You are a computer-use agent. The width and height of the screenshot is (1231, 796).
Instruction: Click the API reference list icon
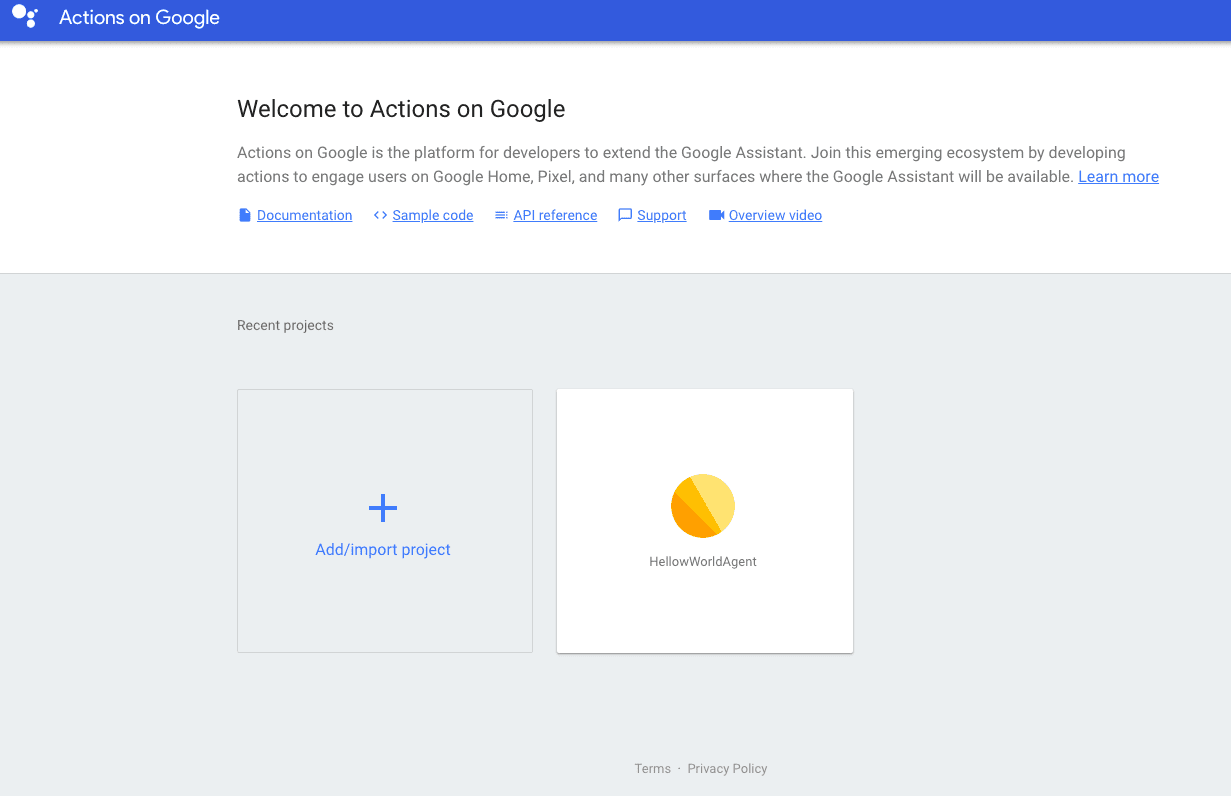(x=501, y=215)
